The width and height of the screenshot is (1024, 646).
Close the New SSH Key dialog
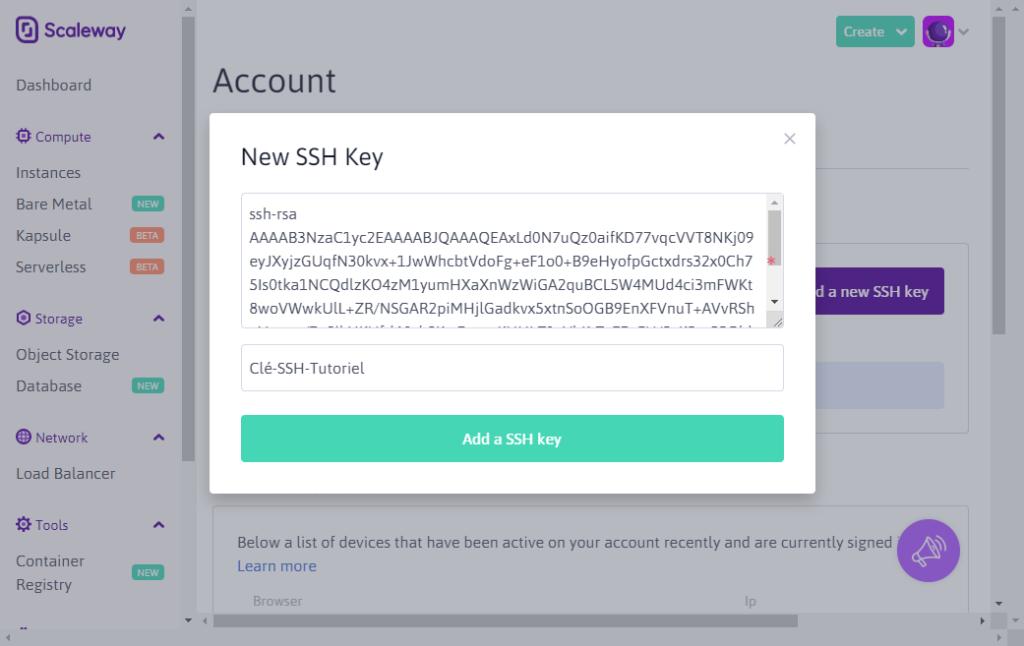(x=790, y=138)
